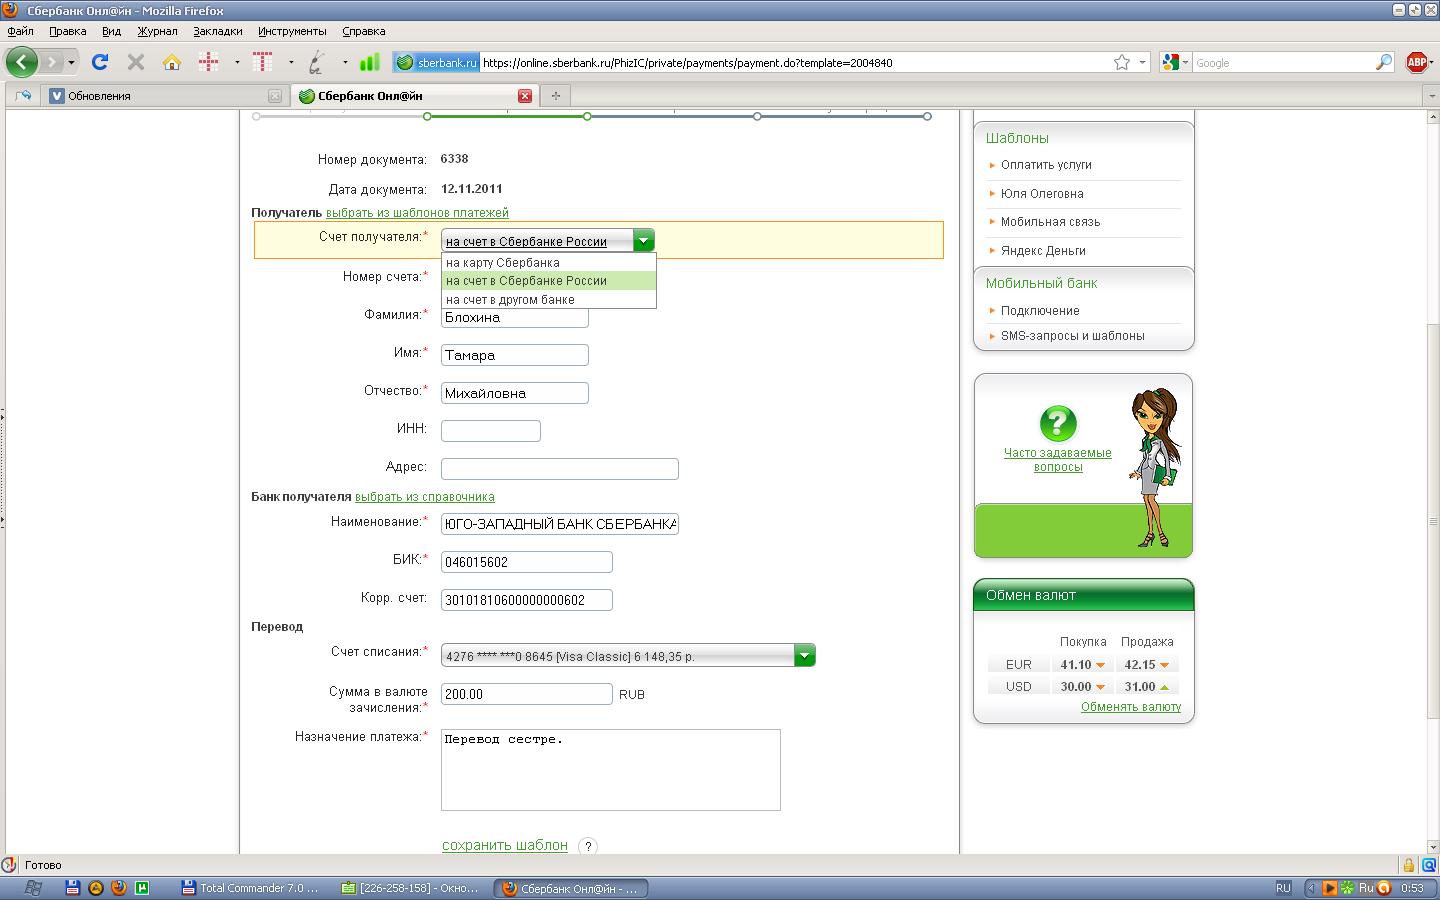The image size is (1440, 900).
Task: Launch Total Commander floppy quick-launch icon
Action: click(72, 888)
